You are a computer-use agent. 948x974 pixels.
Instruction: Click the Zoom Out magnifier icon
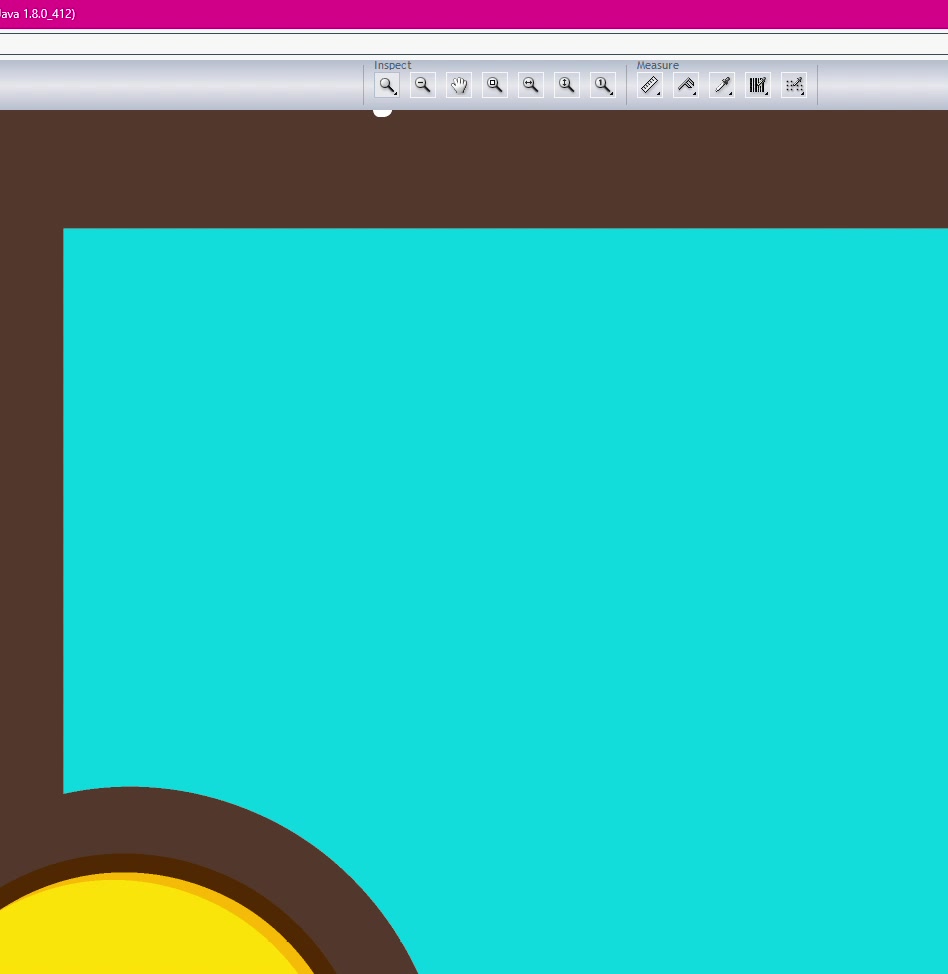[423, 85]
